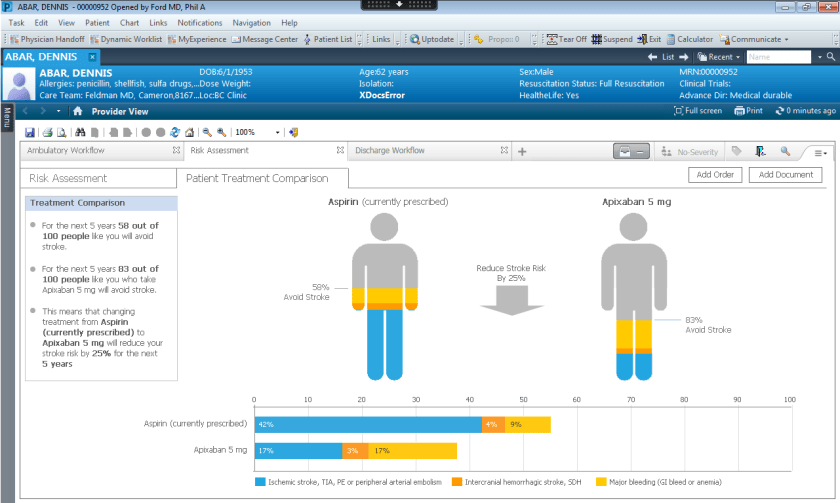Open Physician Handoff from the toolbar
Viewport: 840px width, 503px height.
[x=48, y=40]
